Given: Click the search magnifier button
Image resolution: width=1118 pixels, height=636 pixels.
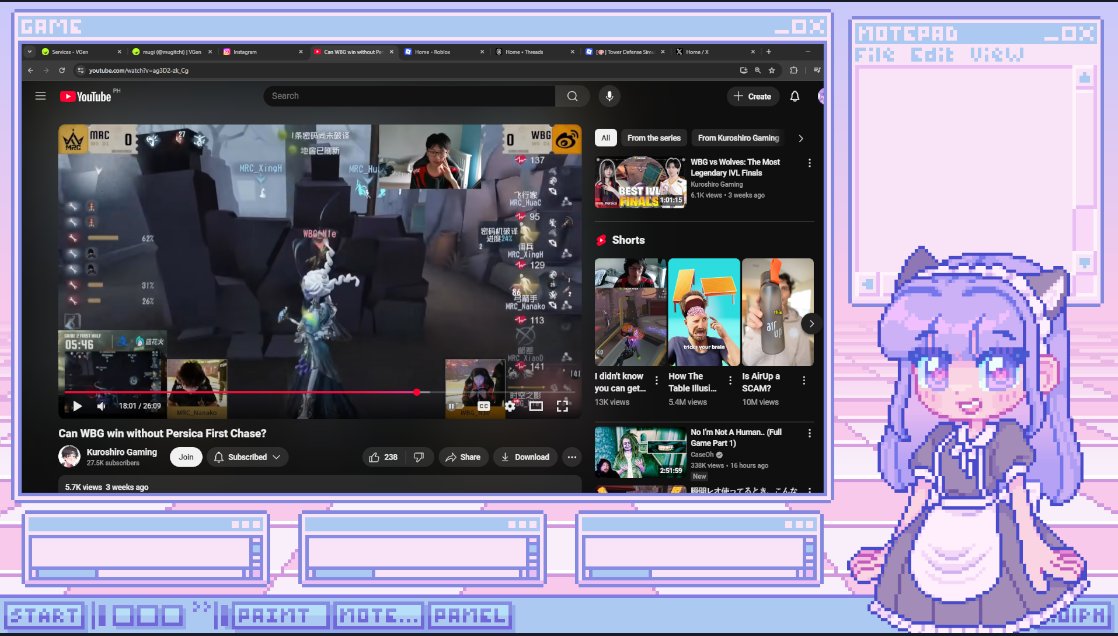Looking at the screenshot, I should (x=573, y=96).
